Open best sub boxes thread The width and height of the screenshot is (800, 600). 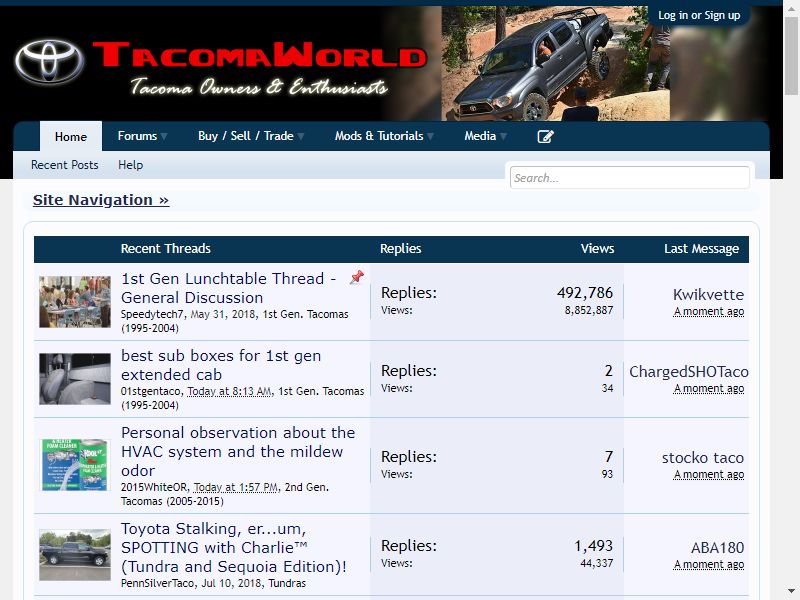tap(221, 365)
